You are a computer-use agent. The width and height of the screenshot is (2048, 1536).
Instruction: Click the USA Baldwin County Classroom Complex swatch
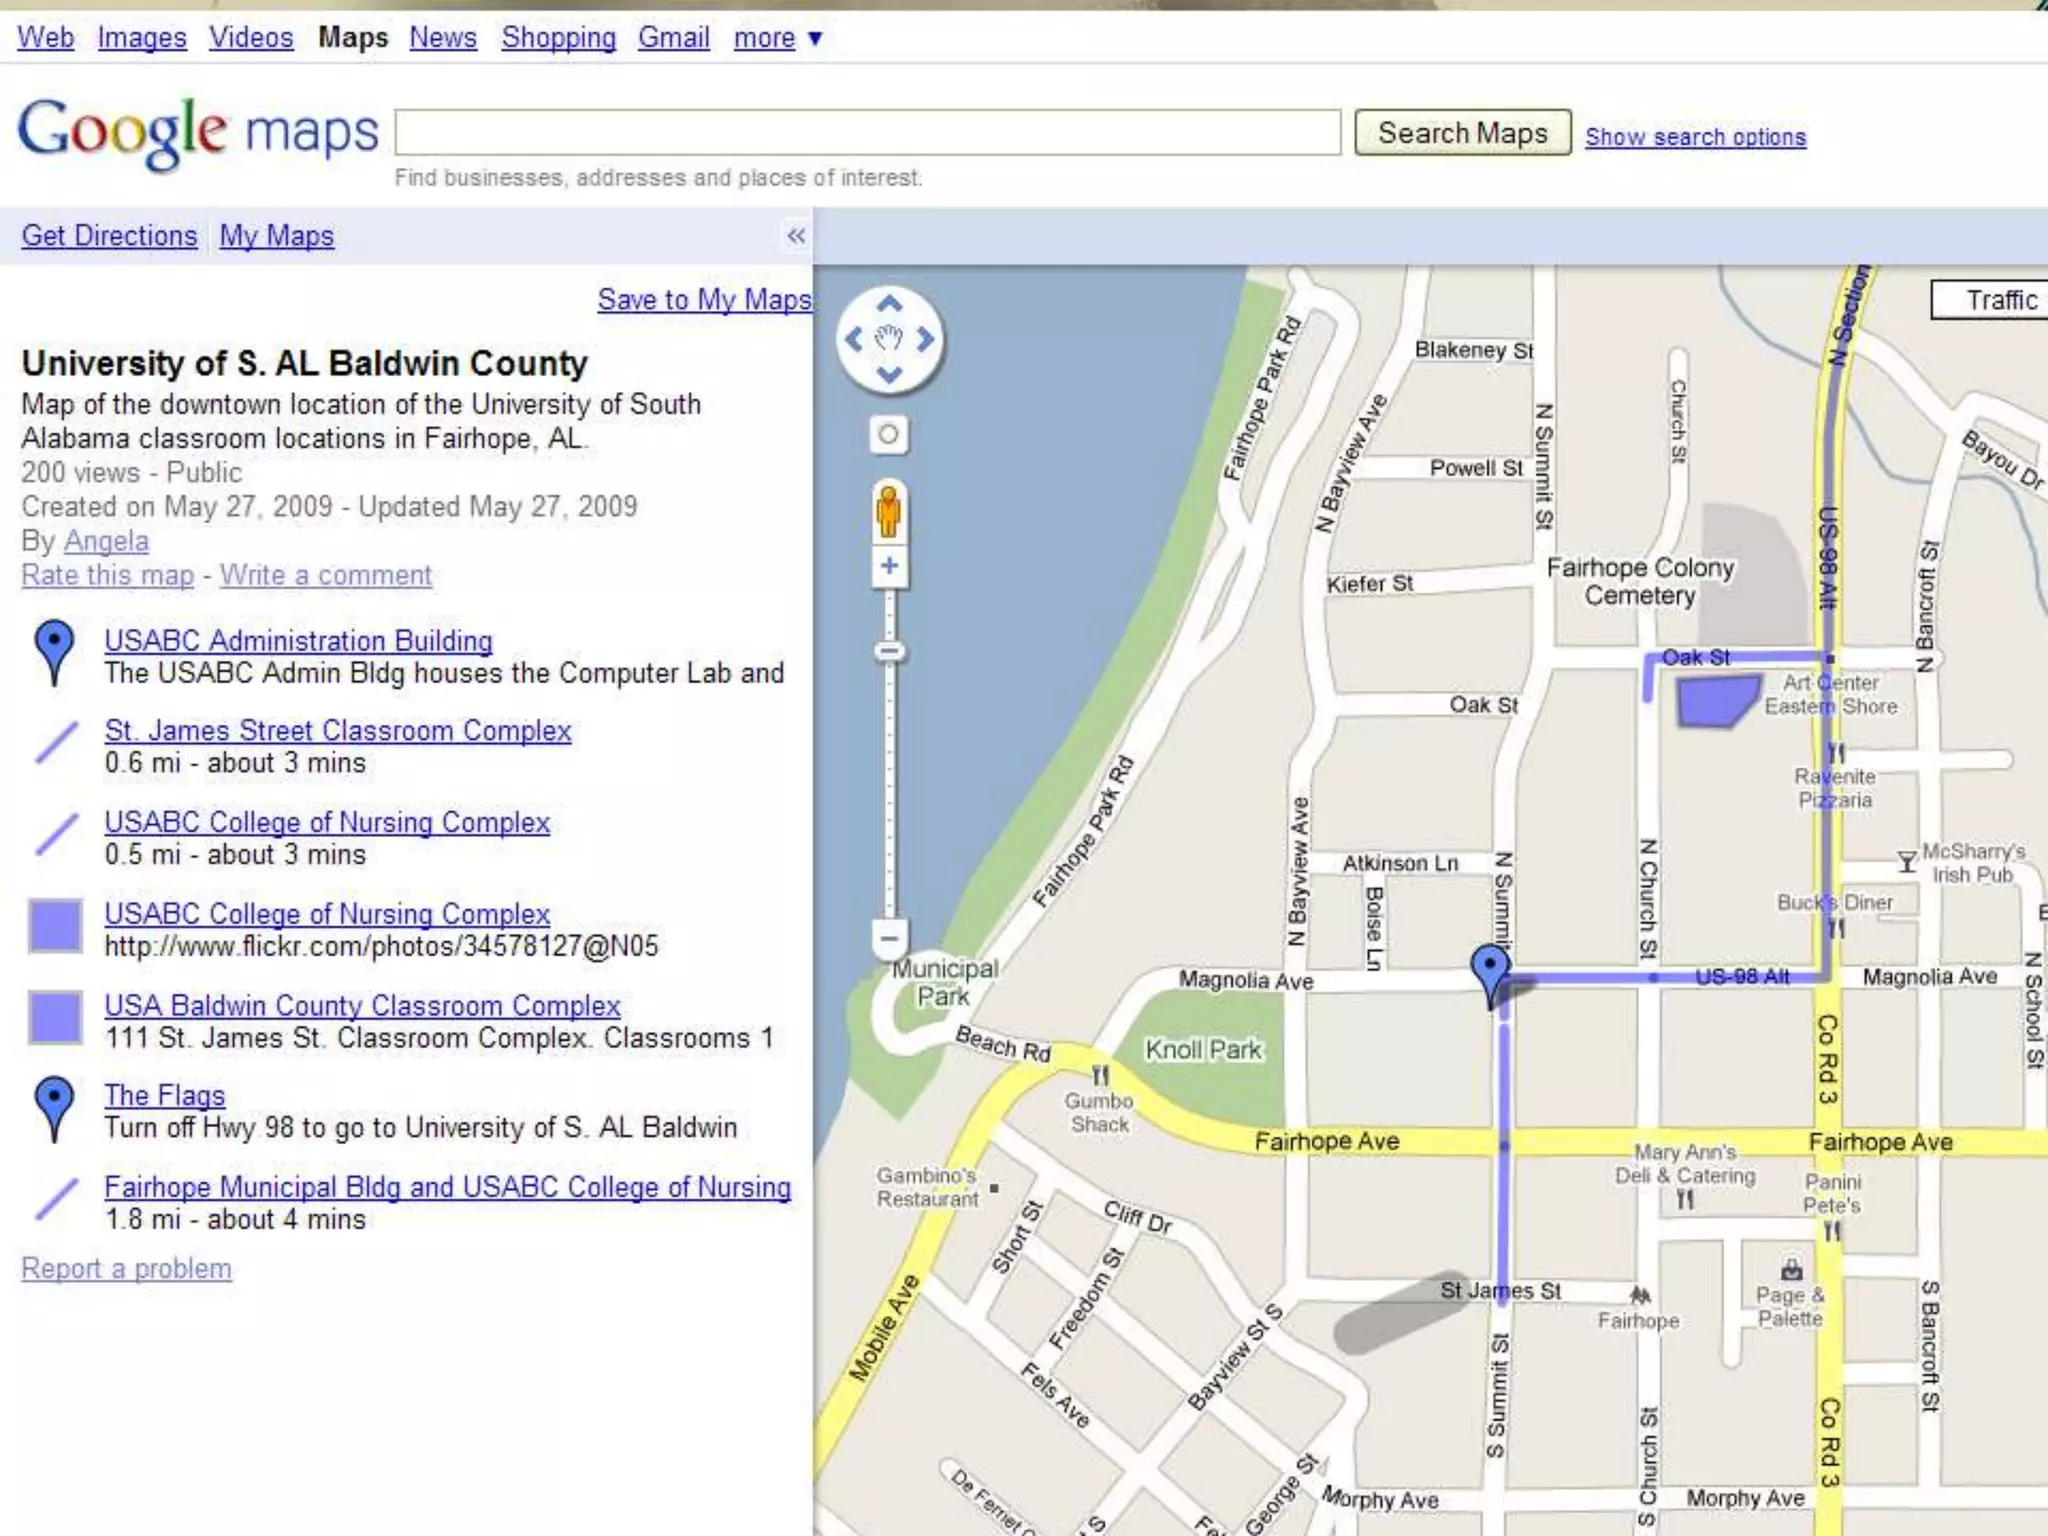[x=55, y=1017]
